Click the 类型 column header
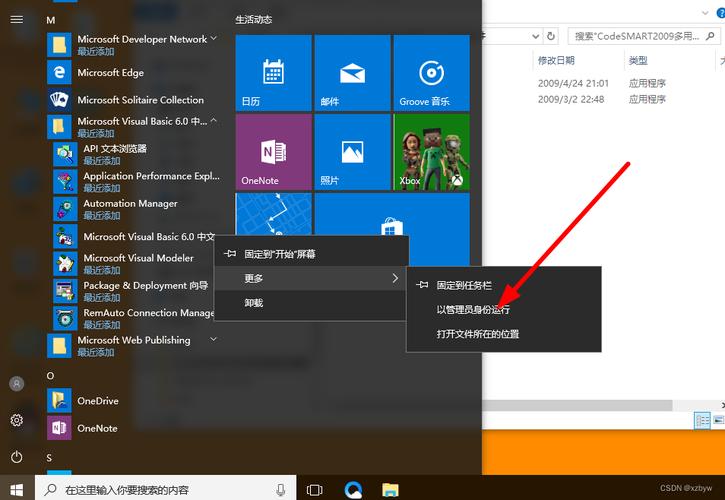This screenshot has width=725, height=500. [638, 60]
